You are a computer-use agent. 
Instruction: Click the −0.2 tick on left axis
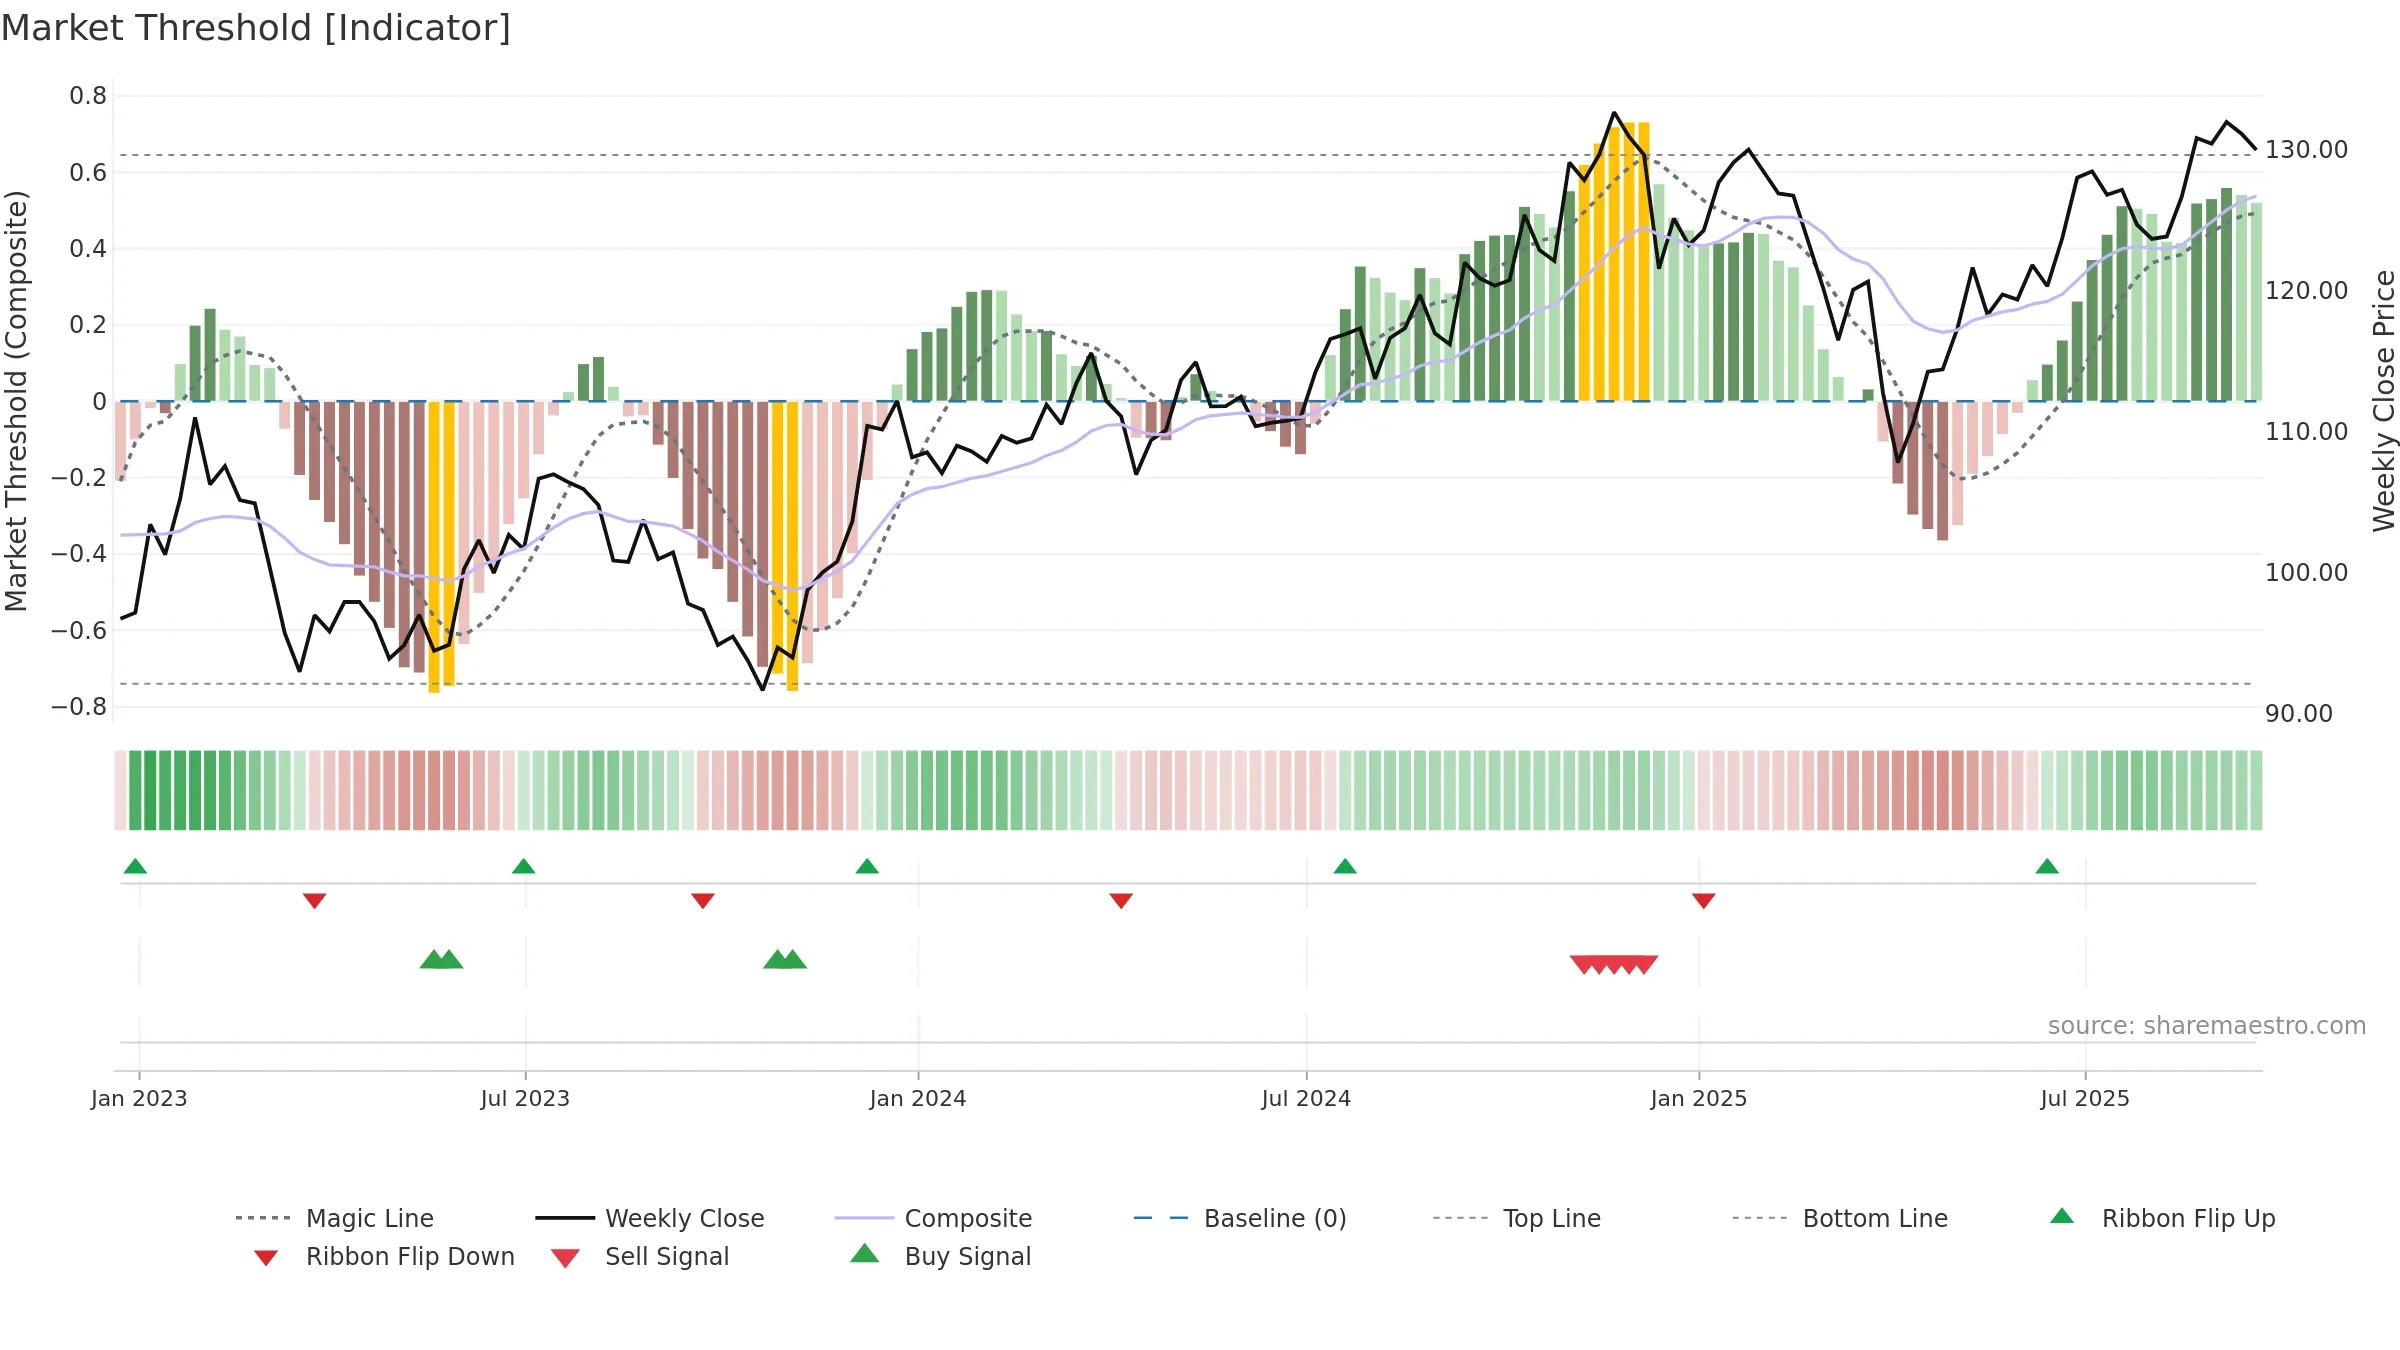pyautogui.click(x=79, y=478)
